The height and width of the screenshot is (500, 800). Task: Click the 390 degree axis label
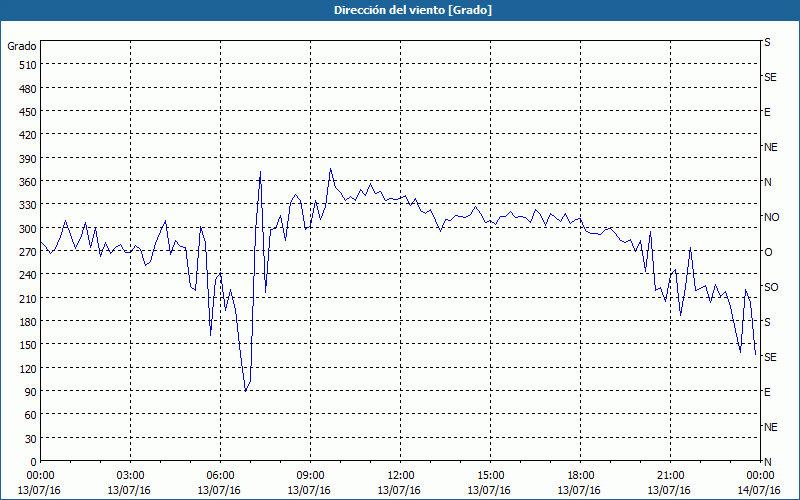tap(28, 159)
